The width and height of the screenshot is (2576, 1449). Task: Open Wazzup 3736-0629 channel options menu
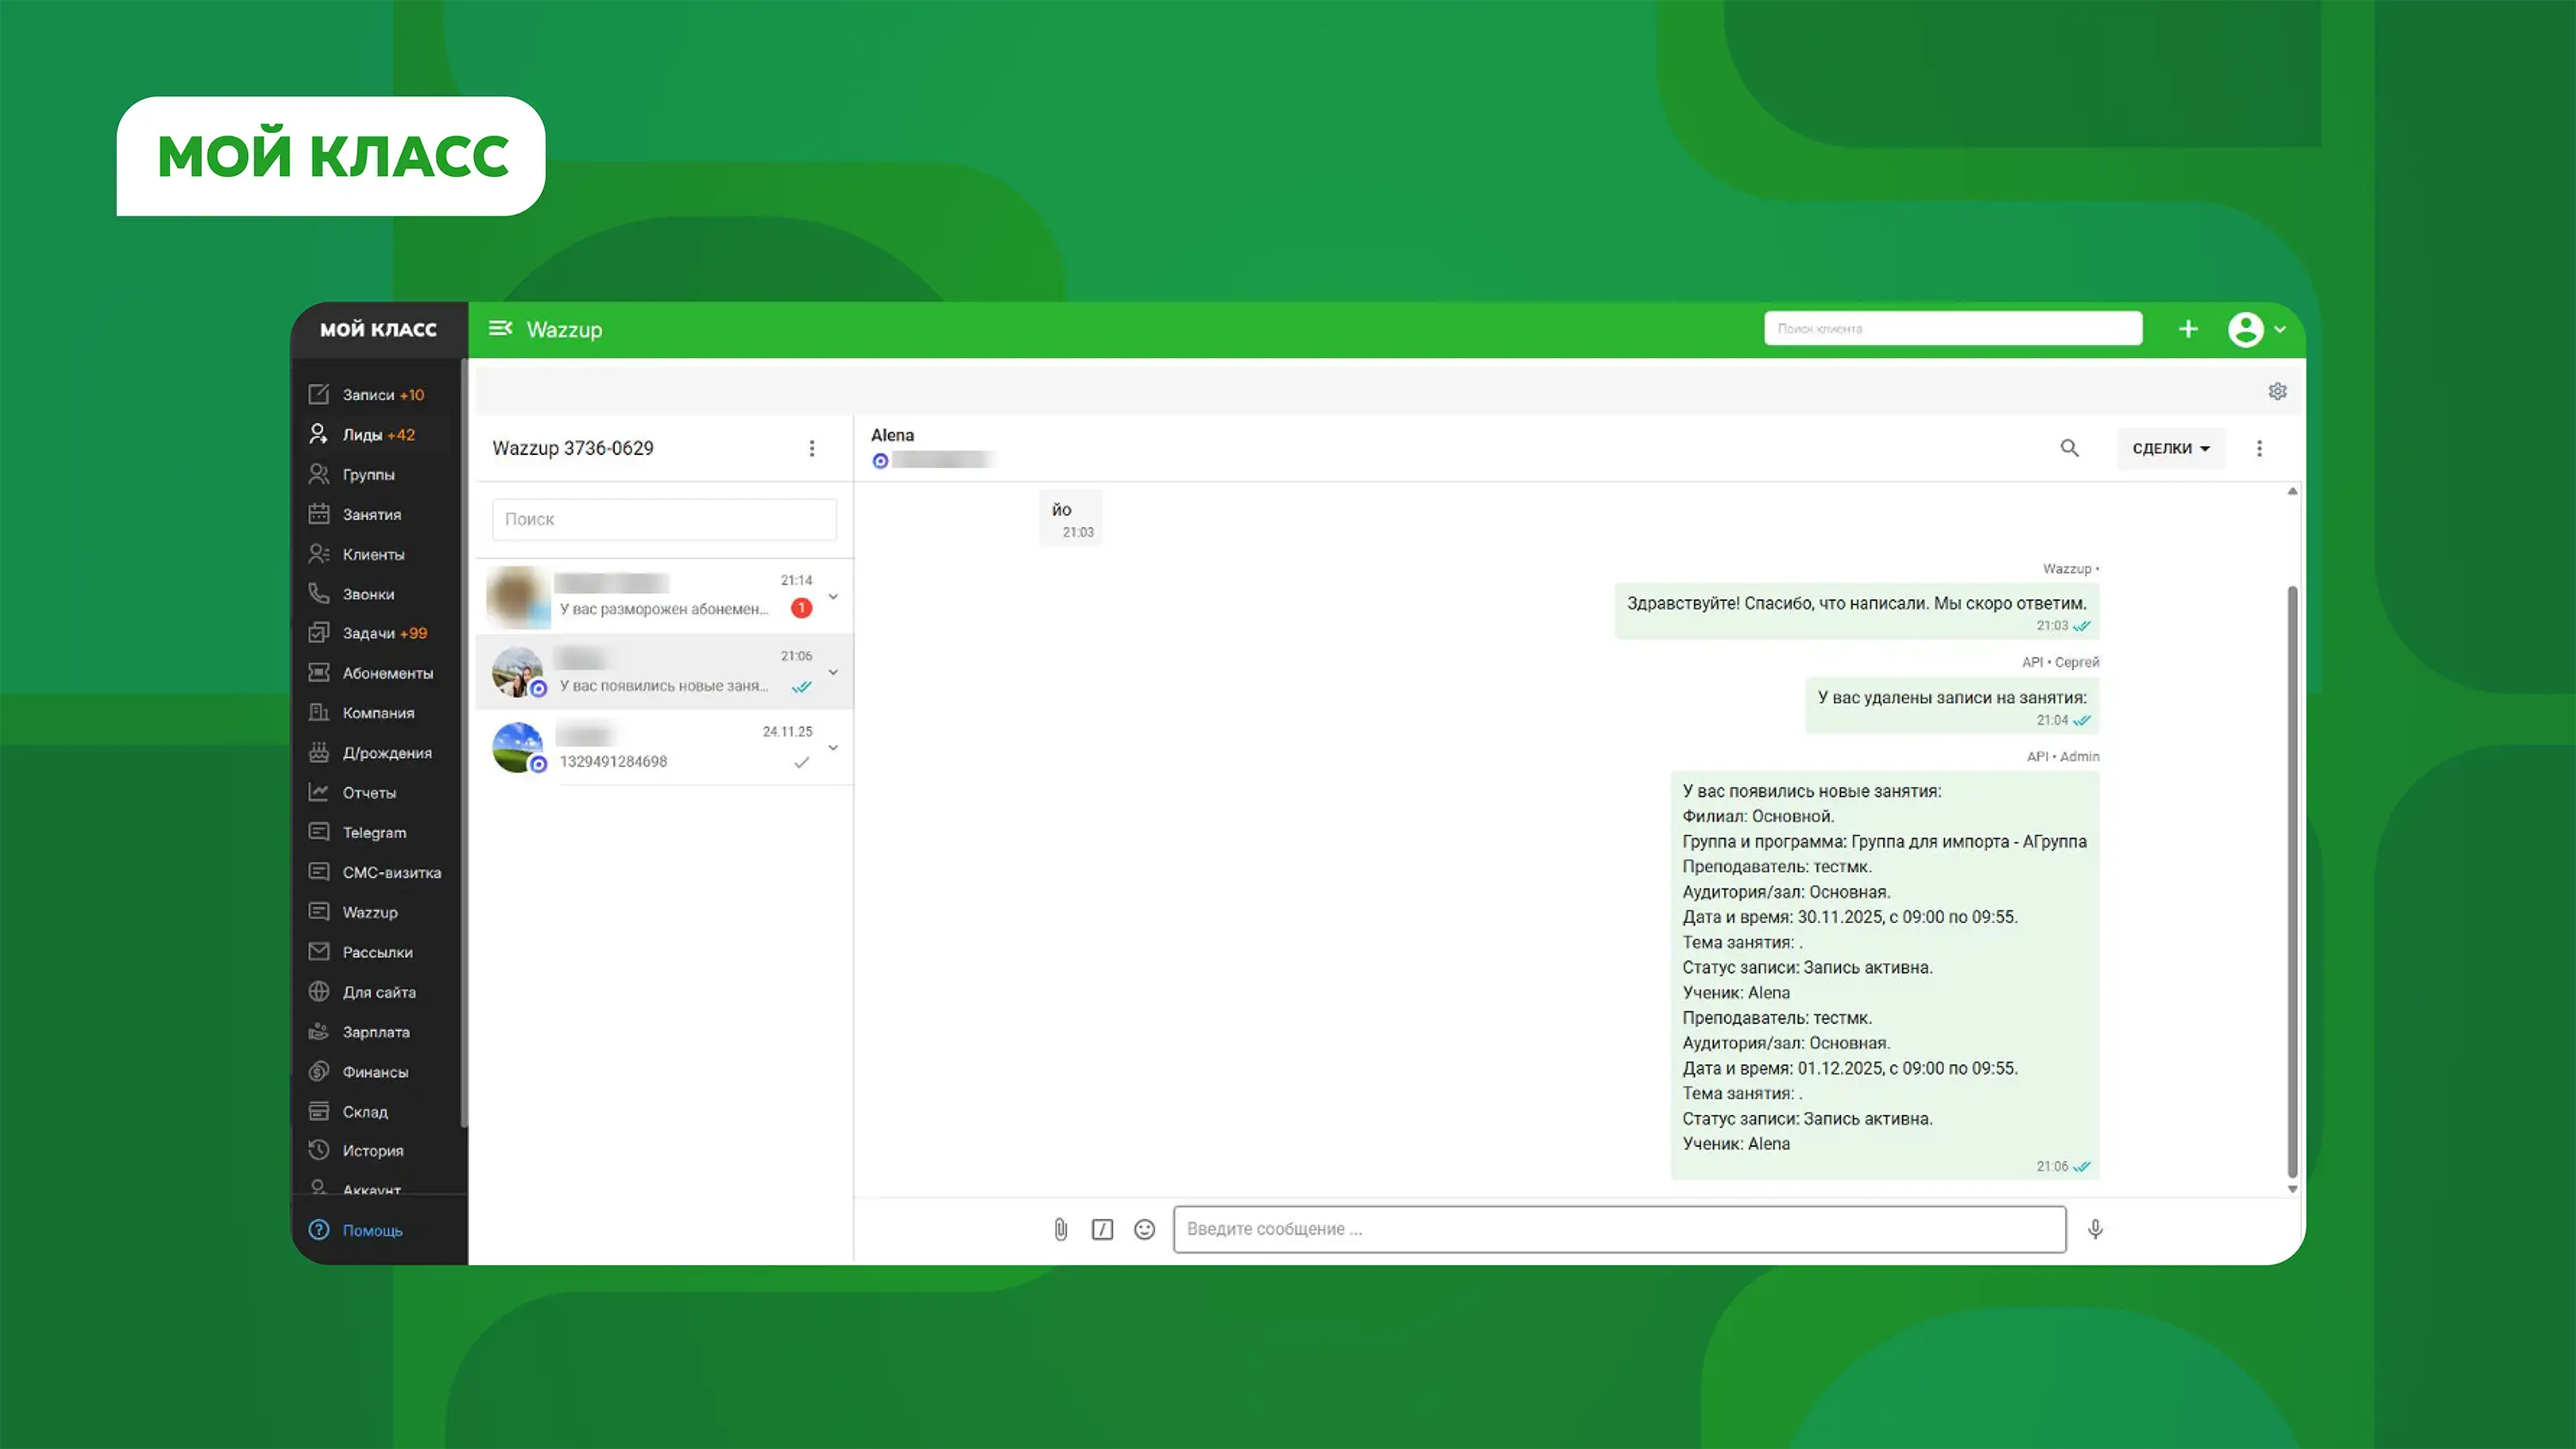coord(812,448)
